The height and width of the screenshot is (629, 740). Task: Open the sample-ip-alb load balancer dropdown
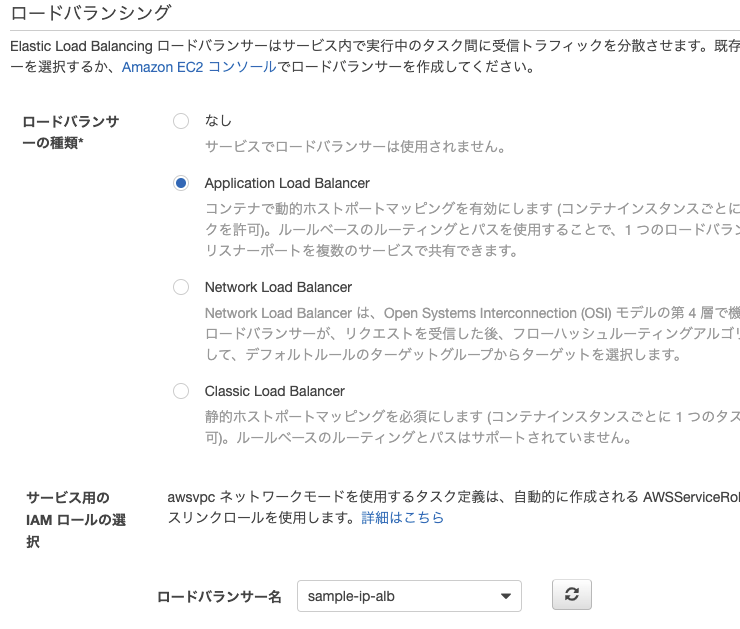400,597
